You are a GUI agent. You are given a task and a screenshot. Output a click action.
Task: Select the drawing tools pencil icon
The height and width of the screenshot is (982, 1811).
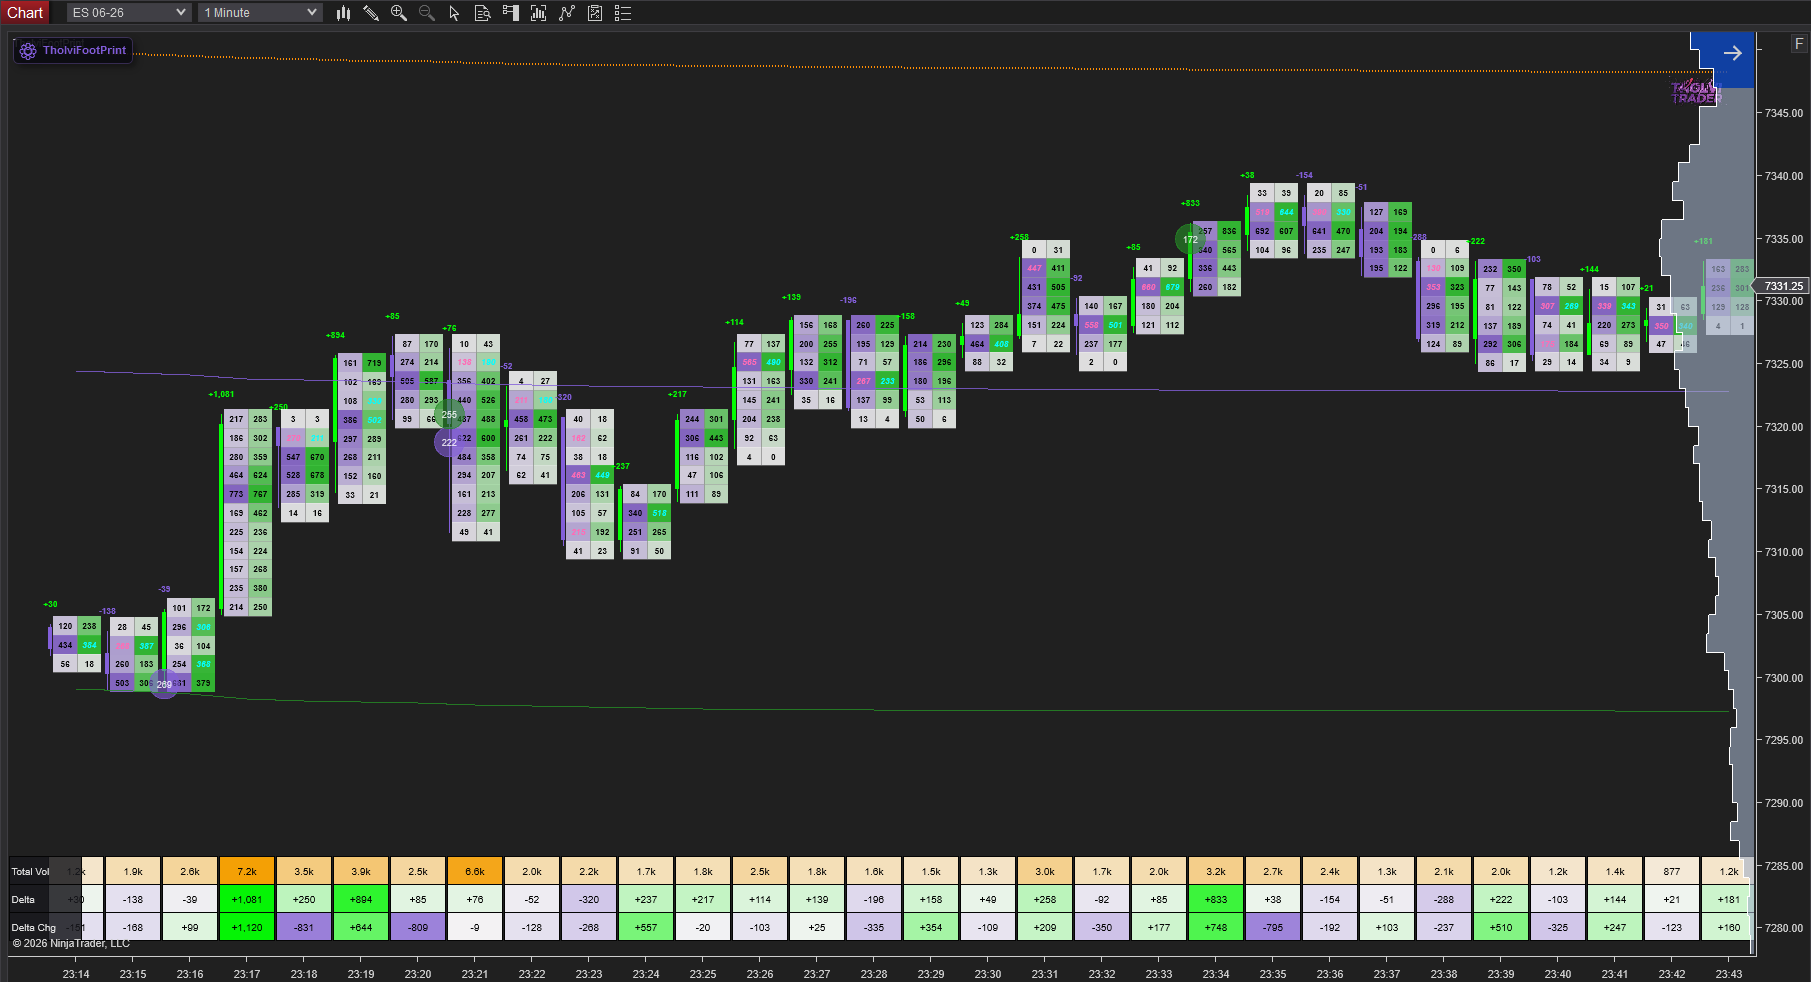[371, 13]
